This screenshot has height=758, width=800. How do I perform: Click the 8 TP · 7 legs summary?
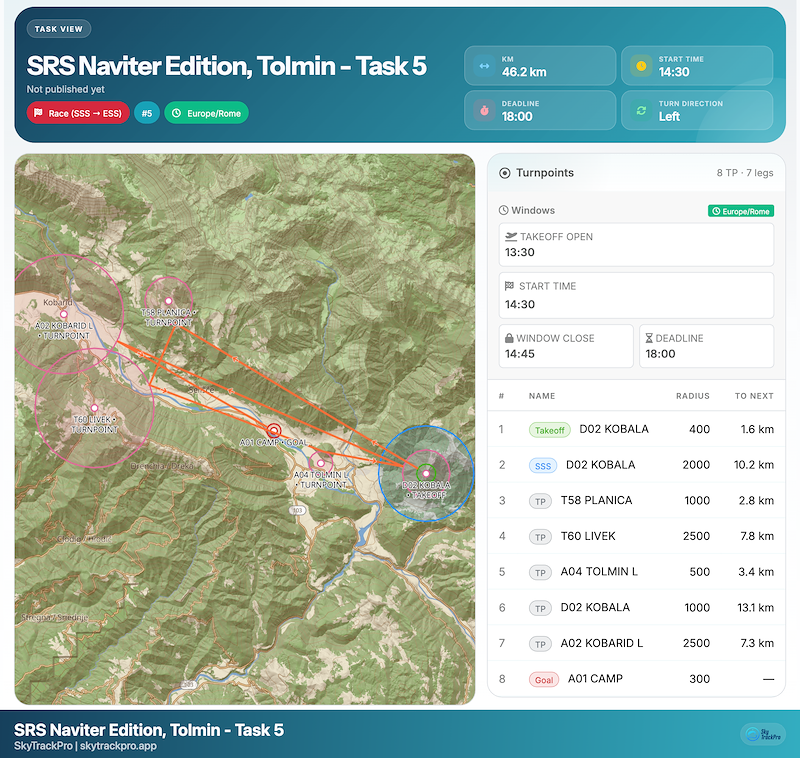pyautogui.click(x=744, y=173)
